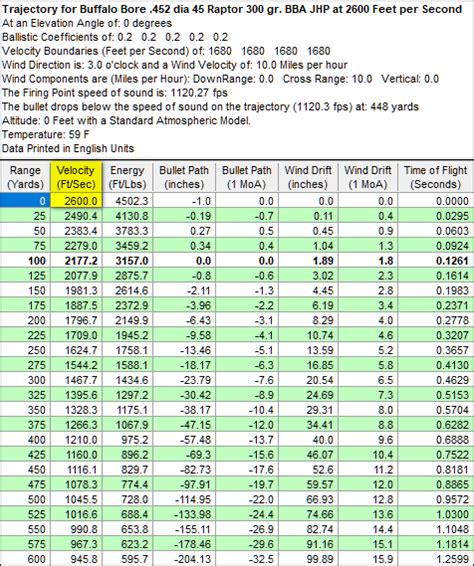474x566 pixels.
Task: Select the wind drift value 8.29
Action: pyautogui.click(x=308, y=320)
